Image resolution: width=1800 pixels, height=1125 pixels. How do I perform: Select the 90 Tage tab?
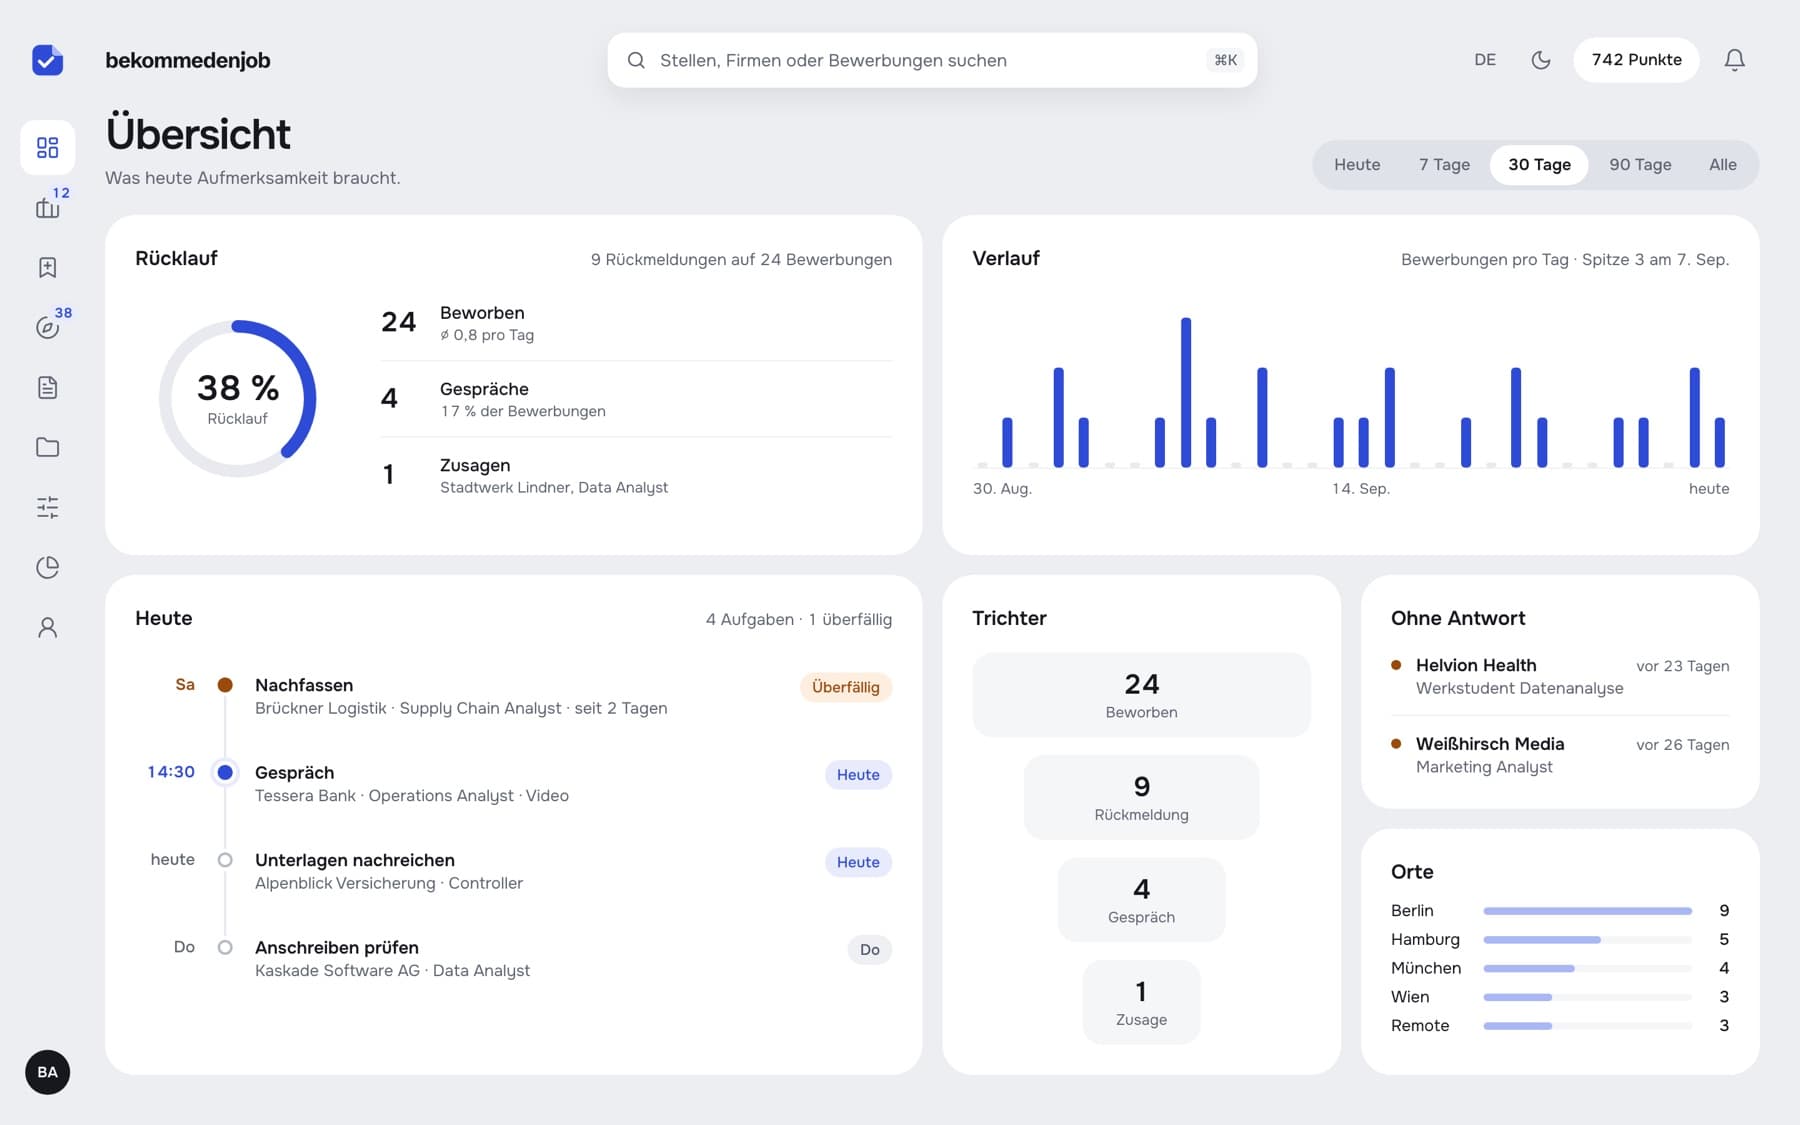click(1640, 165)
